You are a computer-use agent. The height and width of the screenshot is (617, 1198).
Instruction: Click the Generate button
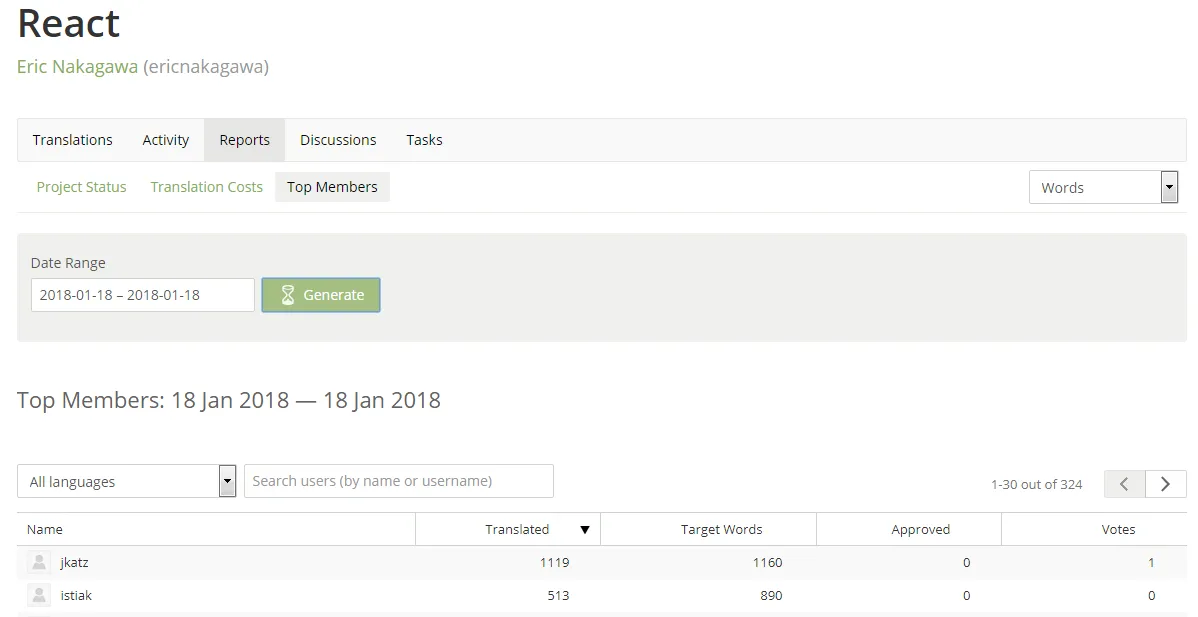pyautogui.click(x=321, y=295)
